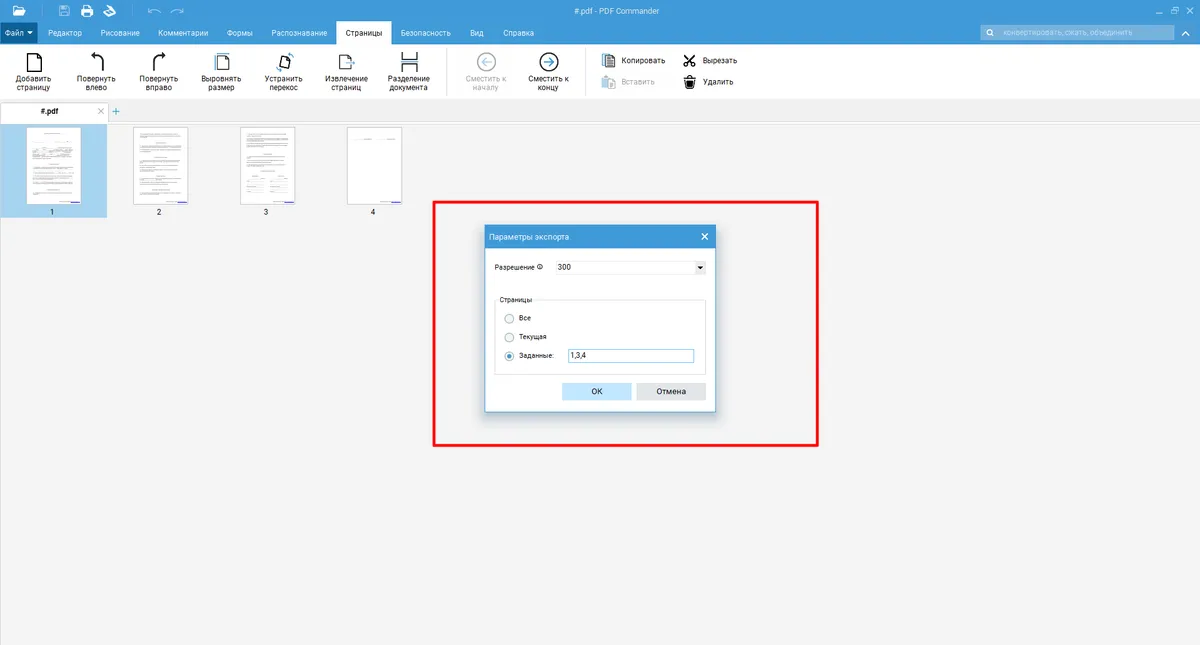Click Вставить in the toolbar
1200x645 pixels.
[628, 82]
